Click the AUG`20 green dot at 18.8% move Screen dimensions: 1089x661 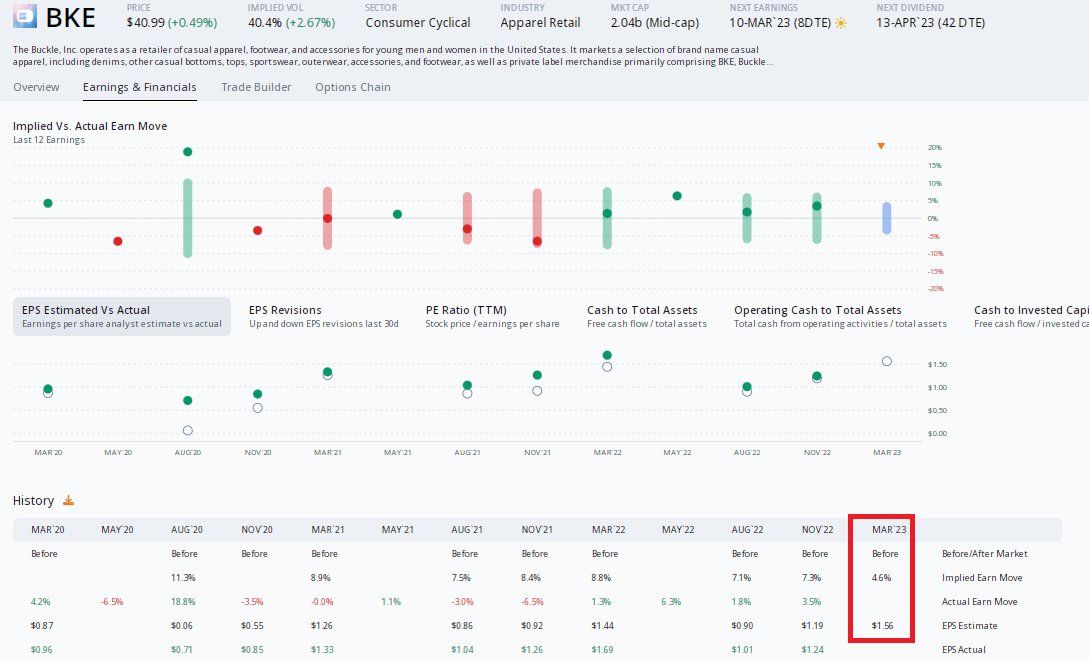(188, 151)
